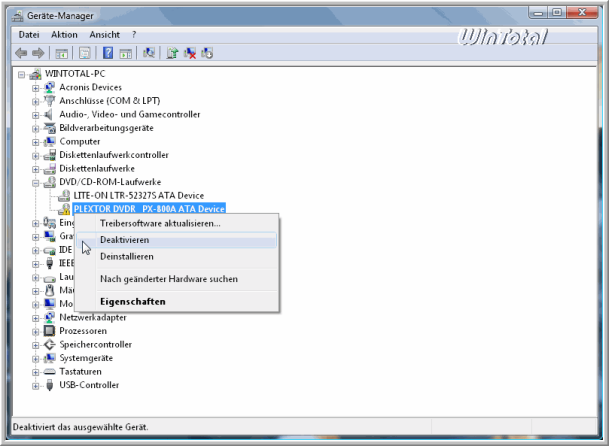This screenshot has width=609, height=446.
Task: Choose Deaktivieren in the context menu
Action: tap(177, 240)
